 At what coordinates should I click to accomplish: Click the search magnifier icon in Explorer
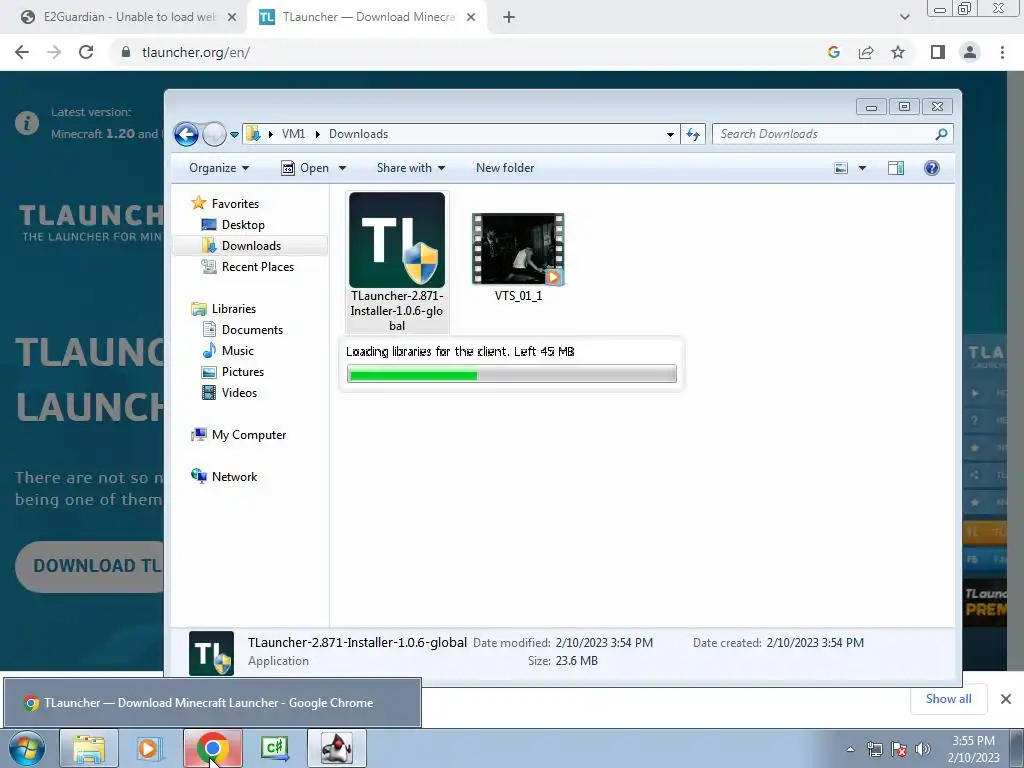pos(941,134)
